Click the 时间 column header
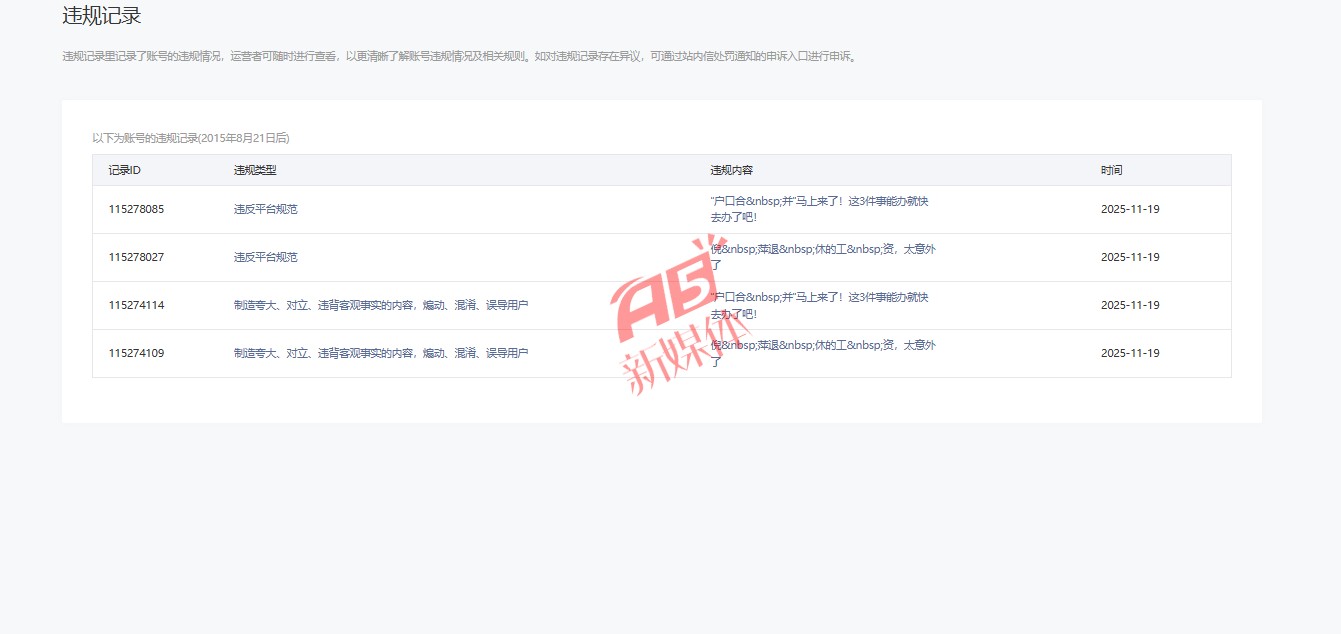Viewport: 1341px width, 634px height. coord(1111,170)
